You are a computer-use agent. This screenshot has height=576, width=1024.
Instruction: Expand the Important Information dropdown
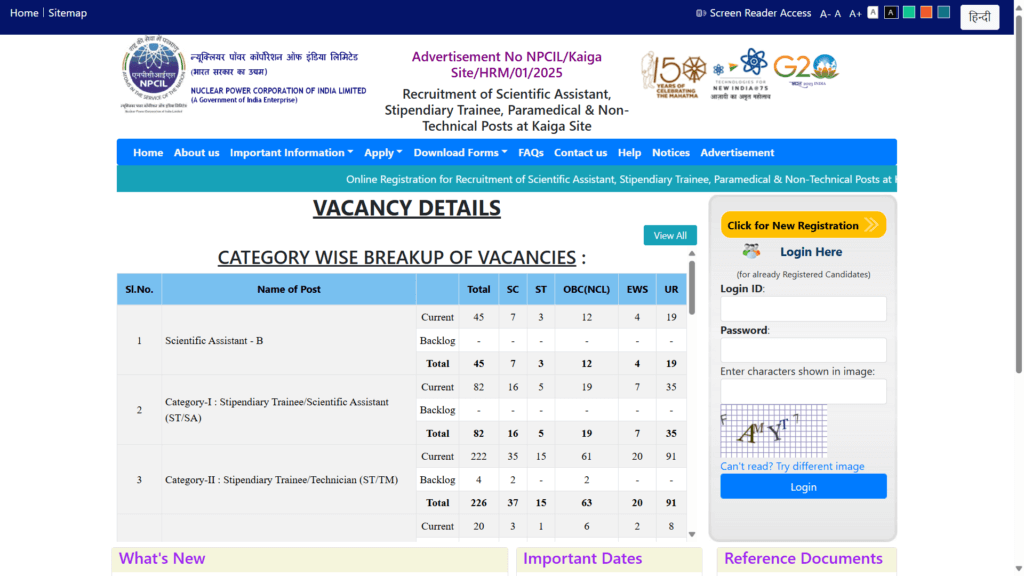[x=291, y=152]
